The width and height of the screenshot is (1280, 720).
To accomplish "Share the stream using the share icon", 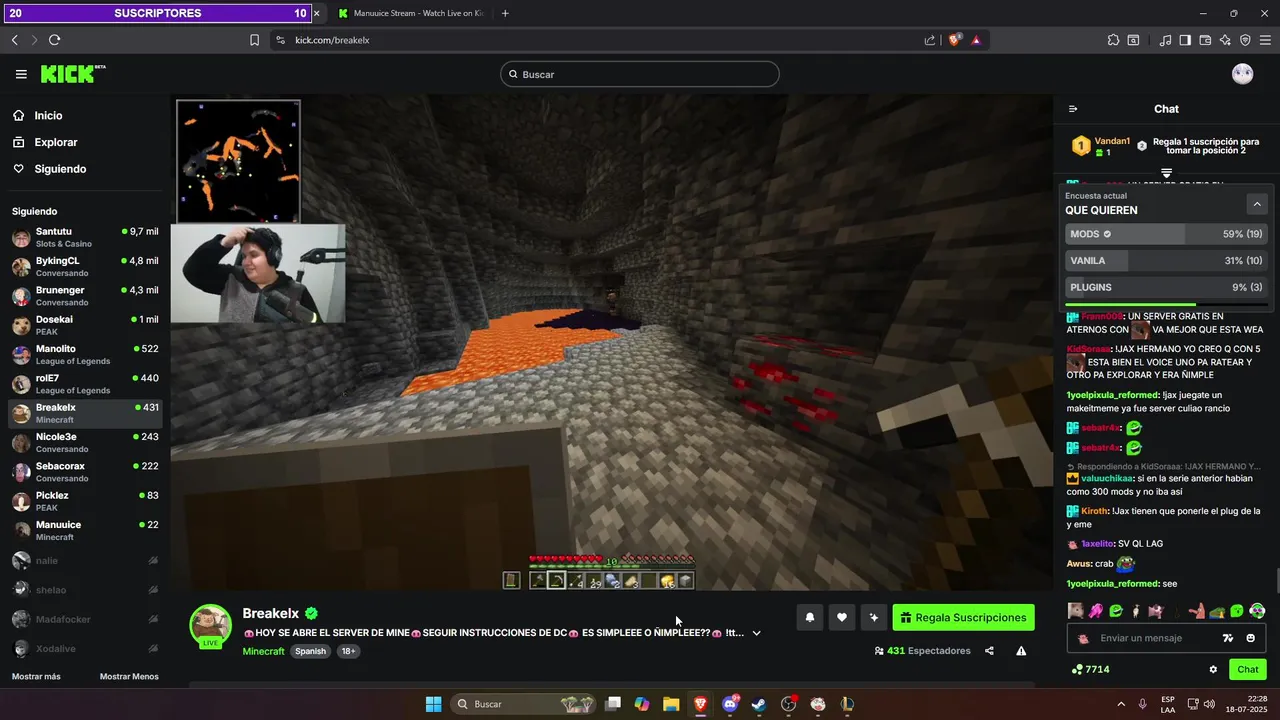I will pyautogui.click(x=989, y=651).
